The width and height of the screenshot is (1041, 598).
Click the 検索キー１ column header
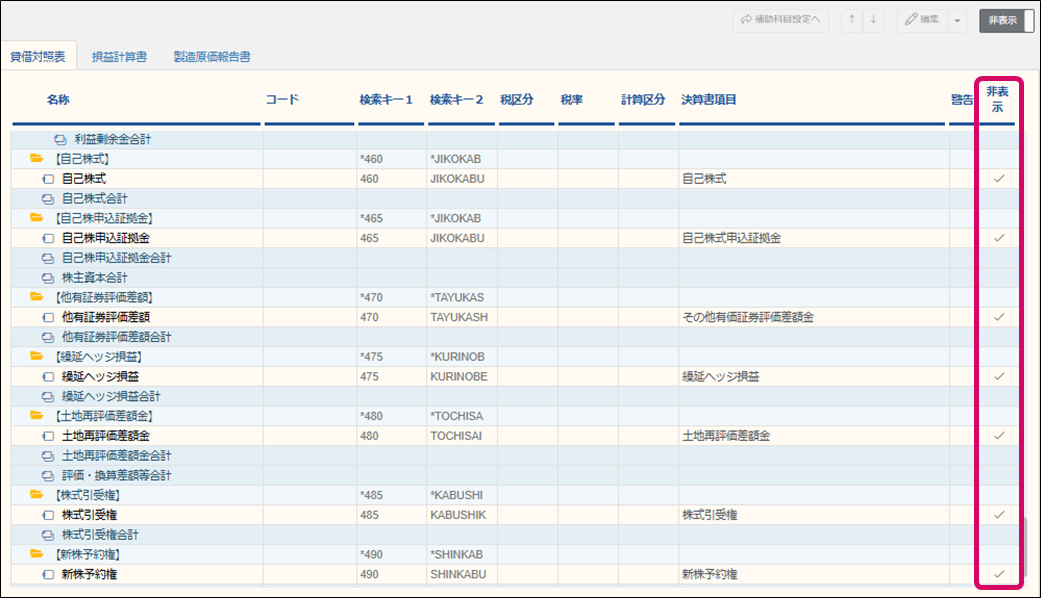pyautogui.click(x=386, y=100)
